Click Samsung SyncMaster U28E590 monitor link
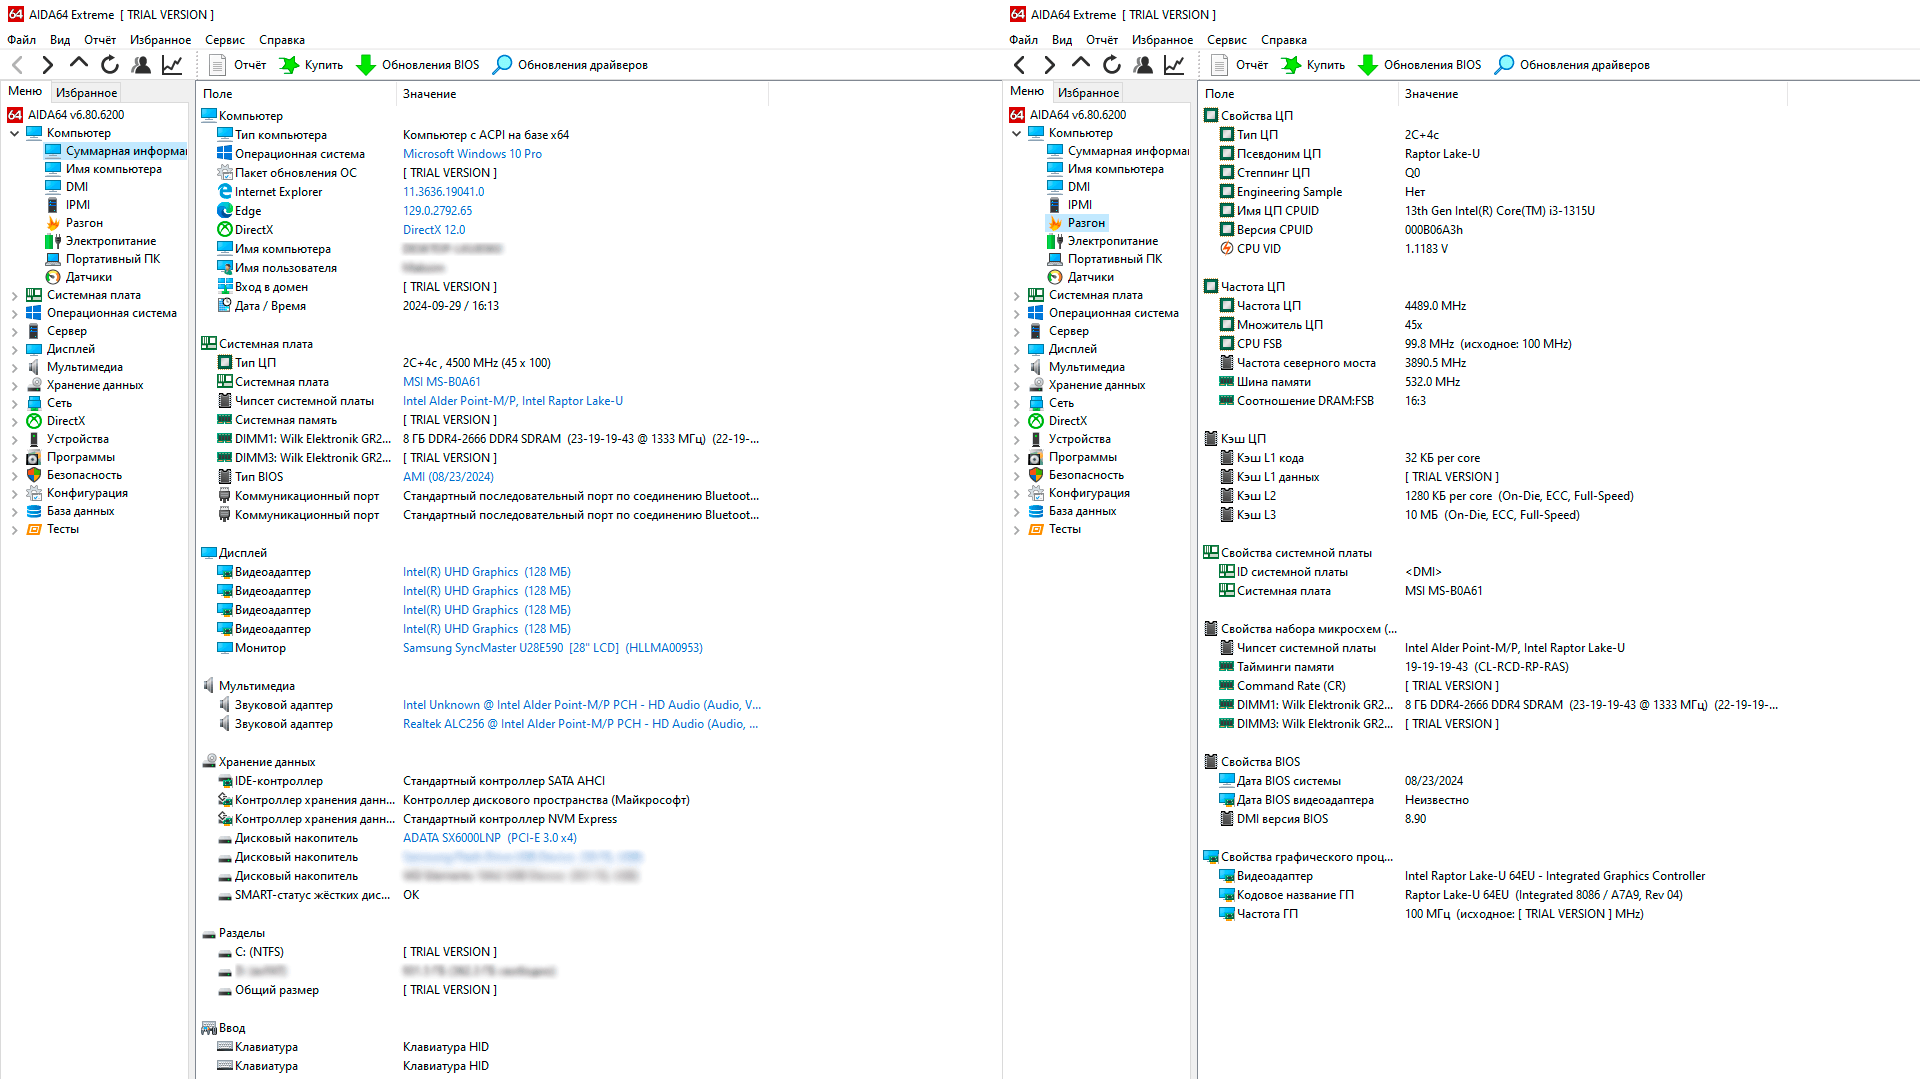Image resolution: width=1920 pixels, height=1080 pixels. 553,647
